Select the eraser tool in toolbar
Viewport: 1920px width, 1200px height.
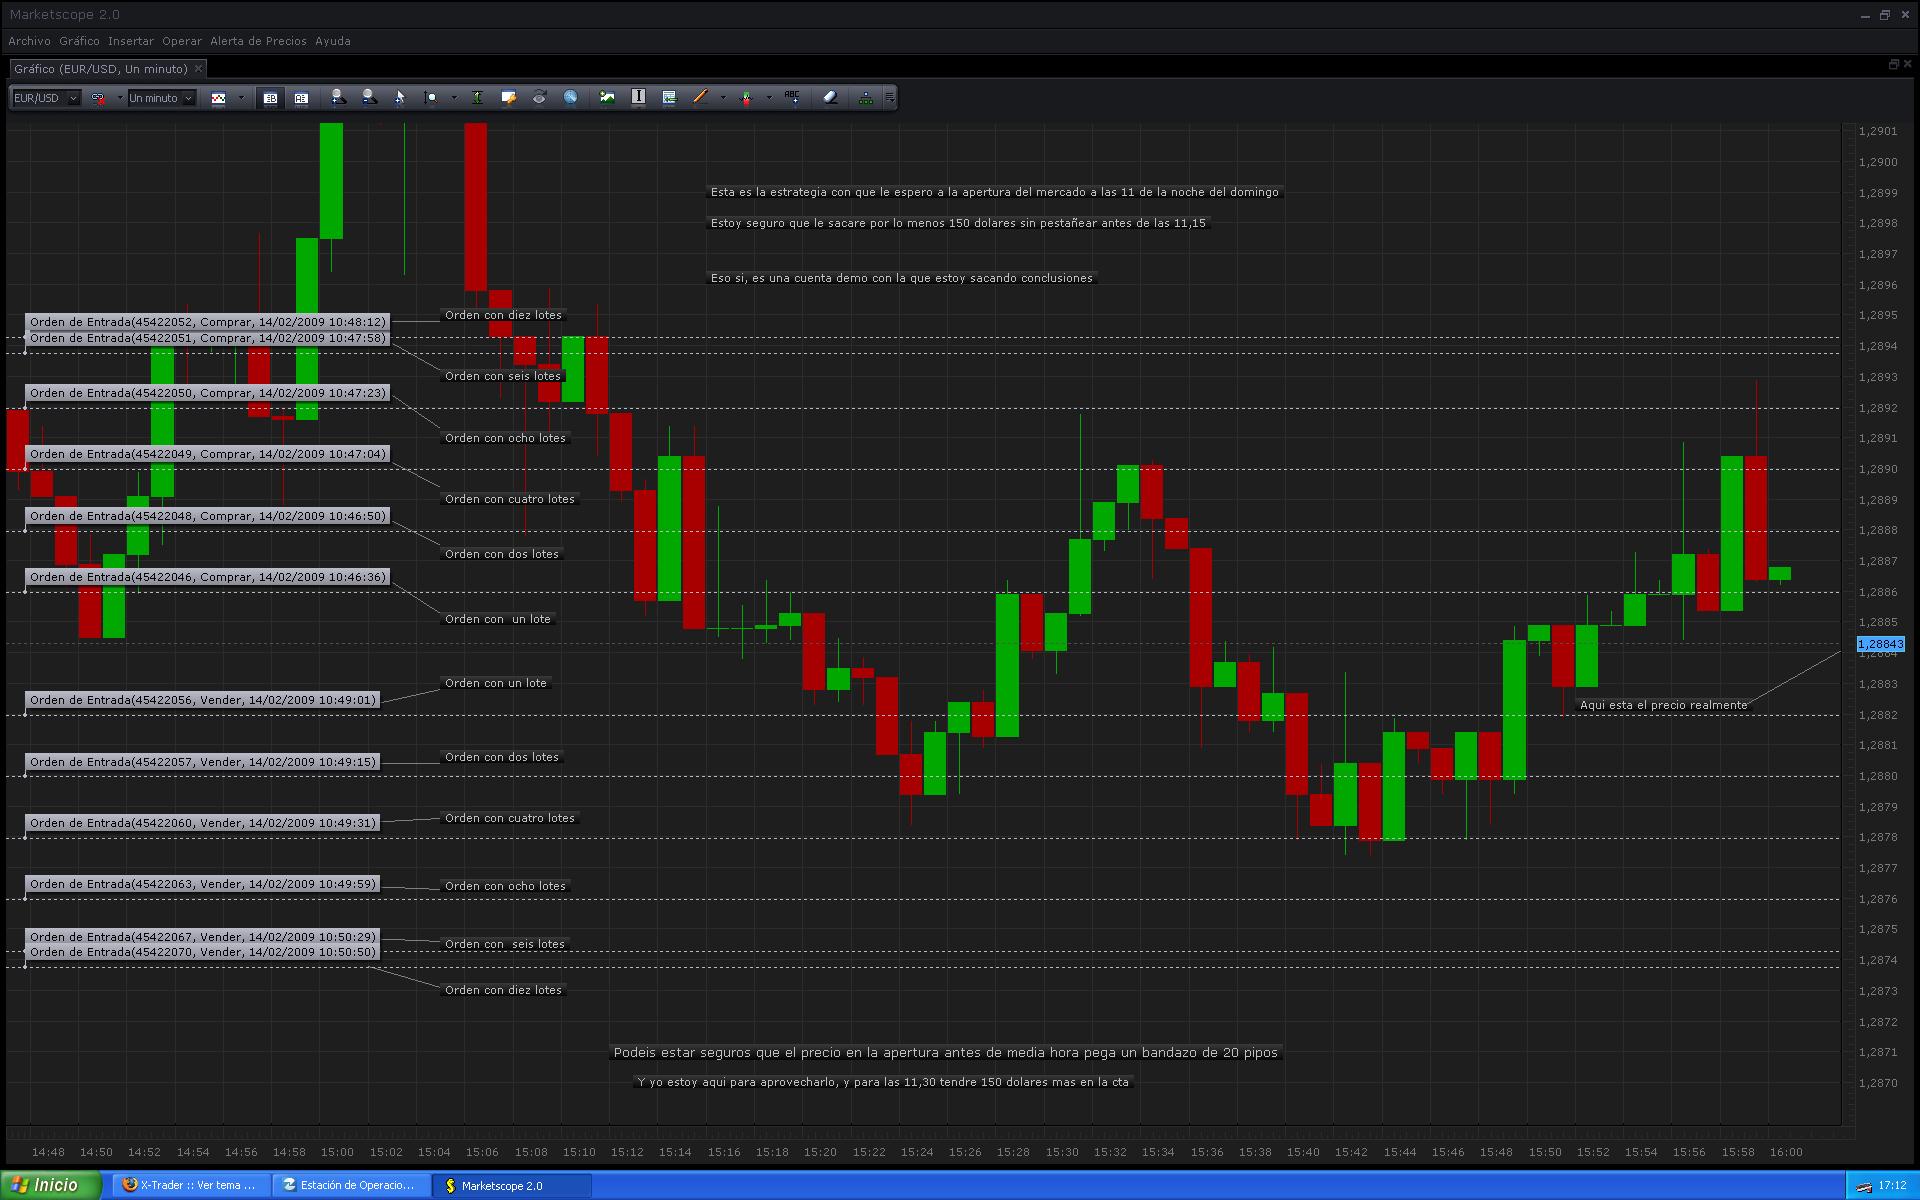830,97
